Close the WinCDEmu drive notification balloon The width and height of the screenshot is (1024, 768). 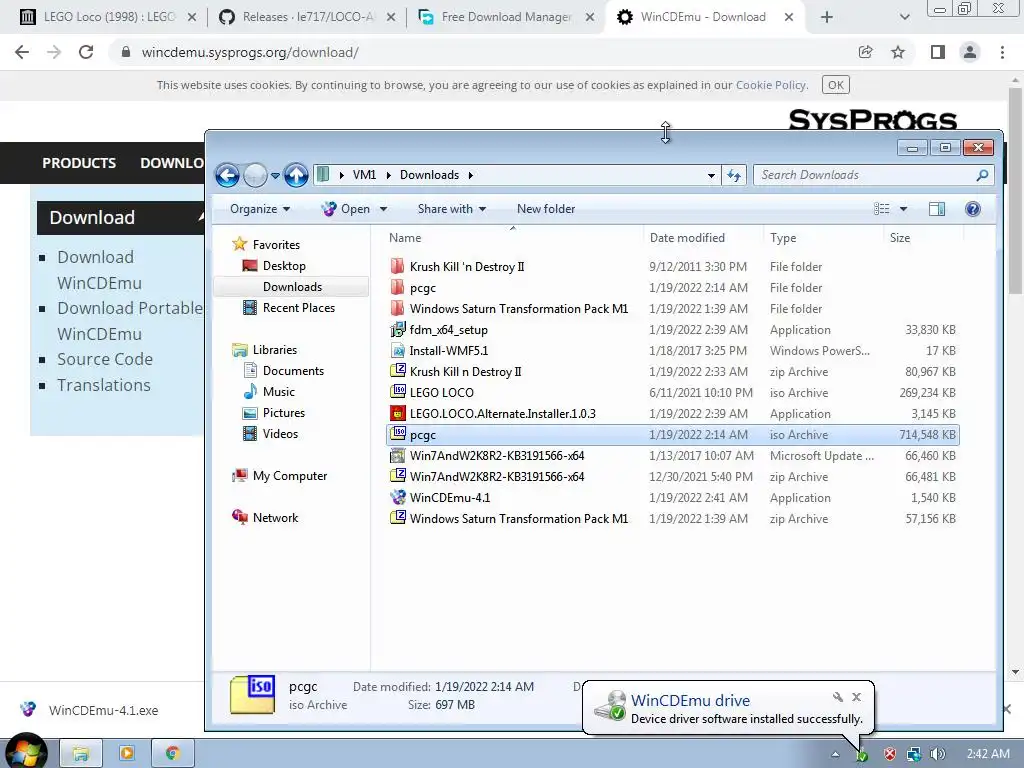coord(856,697)
